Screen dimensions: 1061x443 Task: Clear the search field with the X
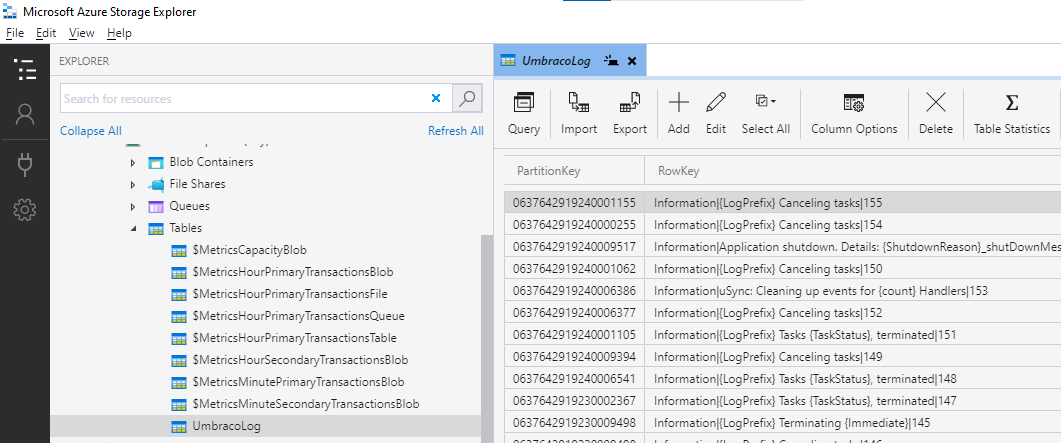436,99
